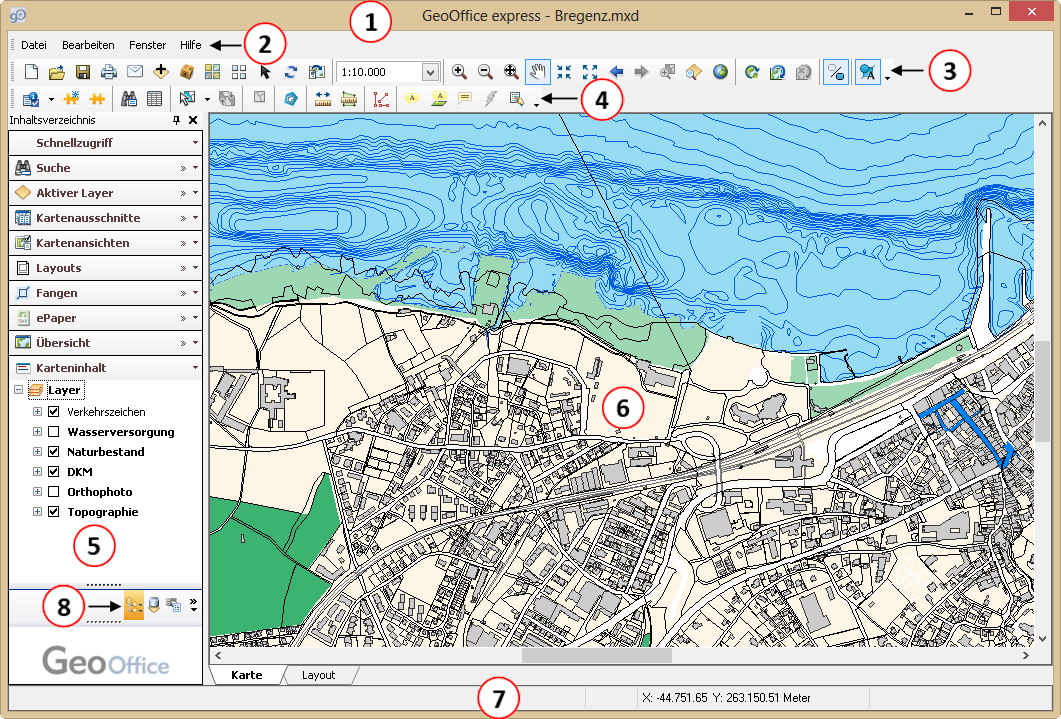Click the horizontal map scrollbar thumb
Screen dimensions: 1061x719
596,657
